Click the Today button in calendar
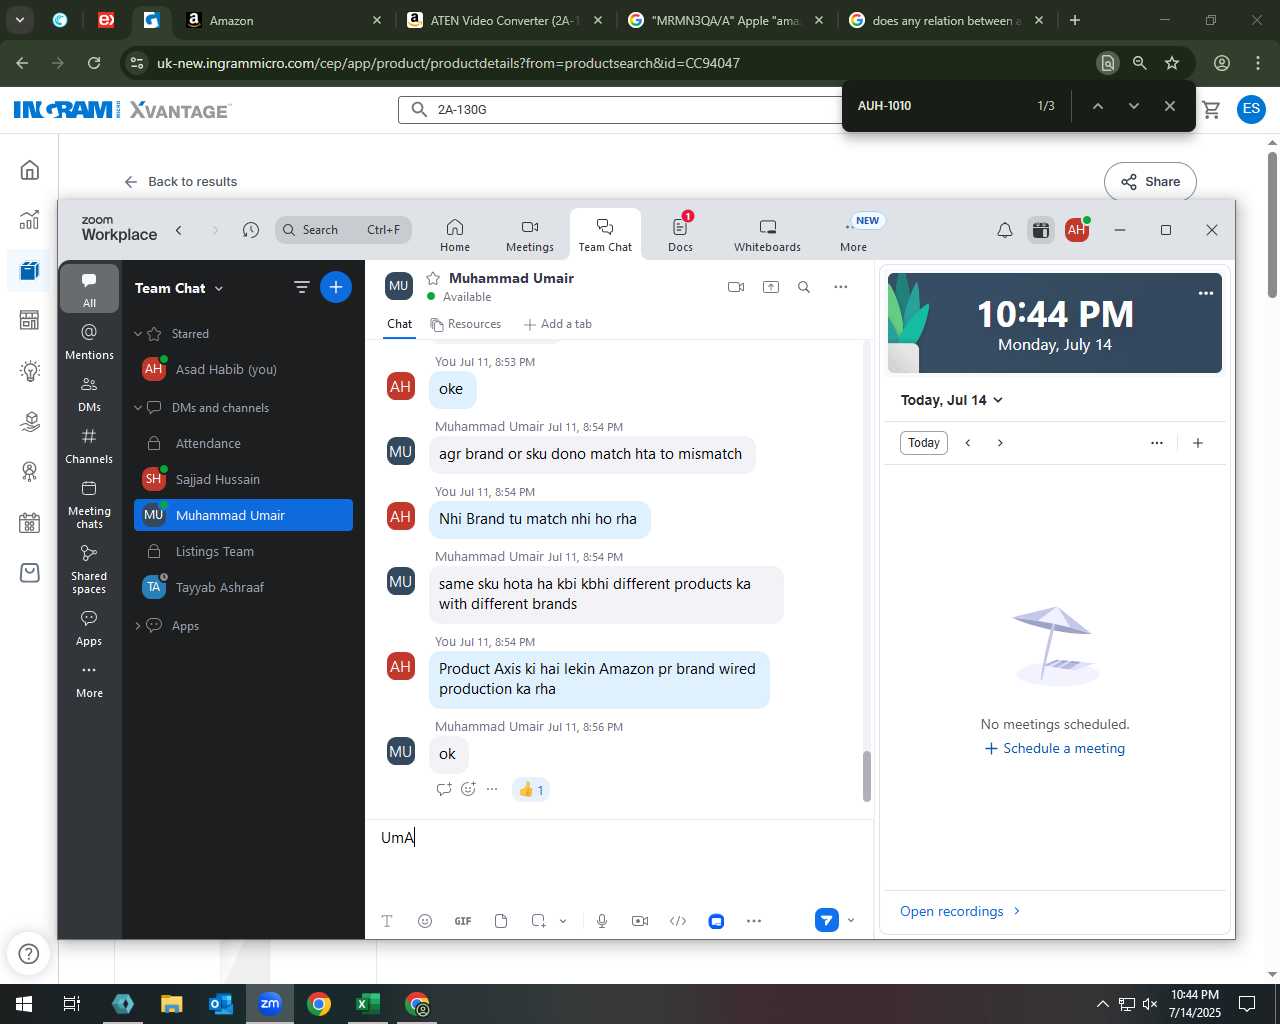This screenshot has width=1280, height=1024. 924,443
